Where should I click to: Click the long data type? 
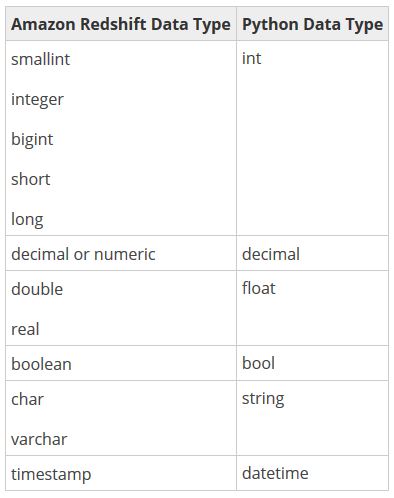[27, 219]
